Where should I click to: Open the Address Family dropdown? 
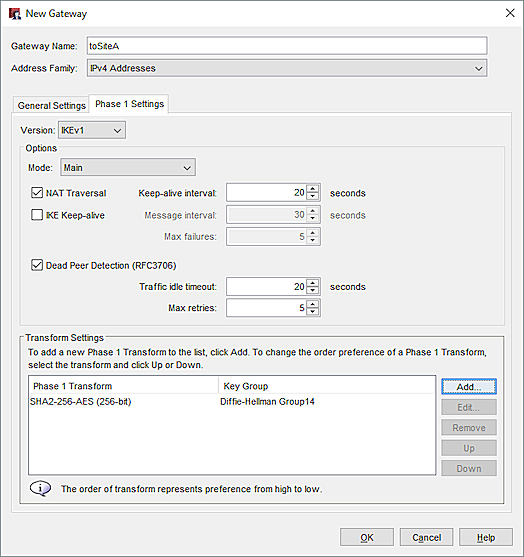coord(287,68)
